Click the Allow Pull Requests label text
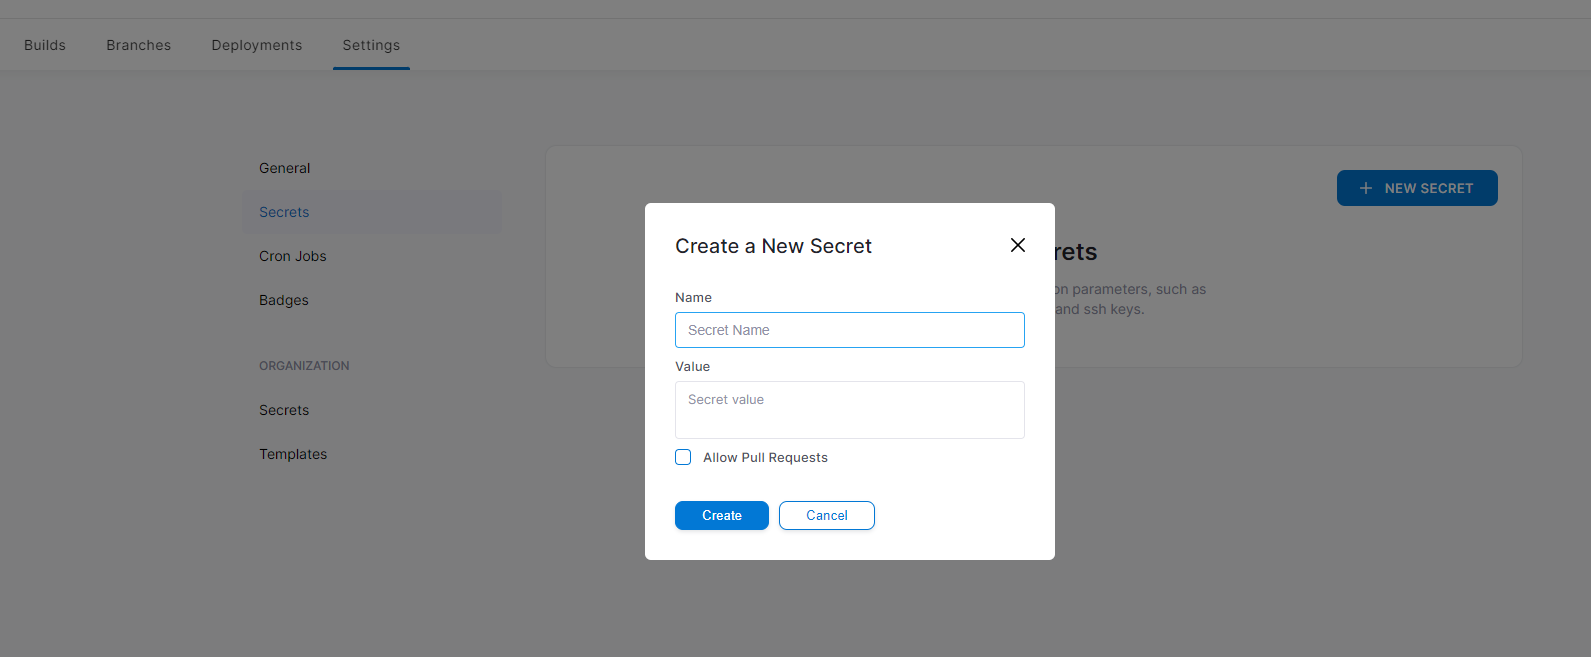 coord(765,458)
